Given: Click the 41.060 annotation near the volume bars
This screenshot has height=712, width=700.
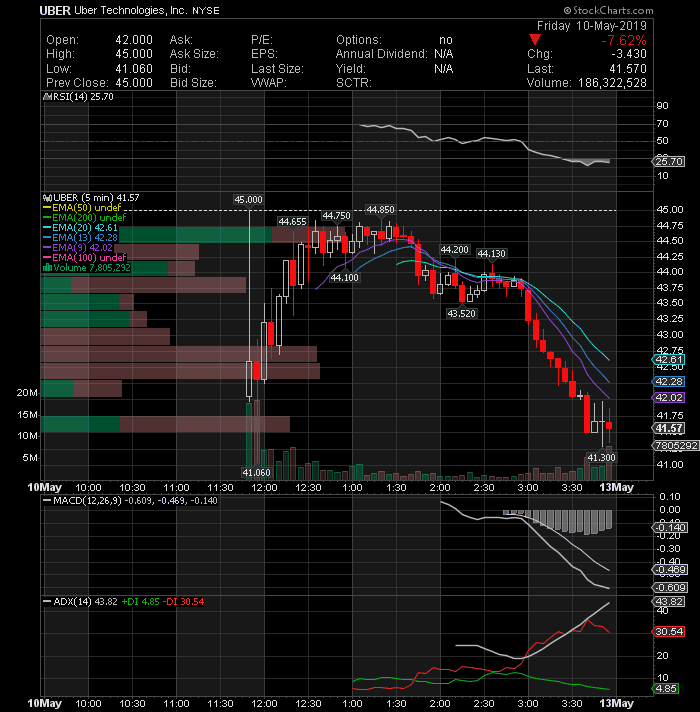Looking at the screenshot, I should 256,473.
